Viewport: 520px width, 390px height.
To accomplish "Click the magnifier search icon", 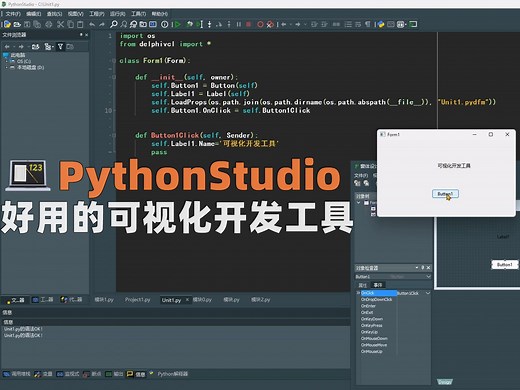I will pos(114,24).
